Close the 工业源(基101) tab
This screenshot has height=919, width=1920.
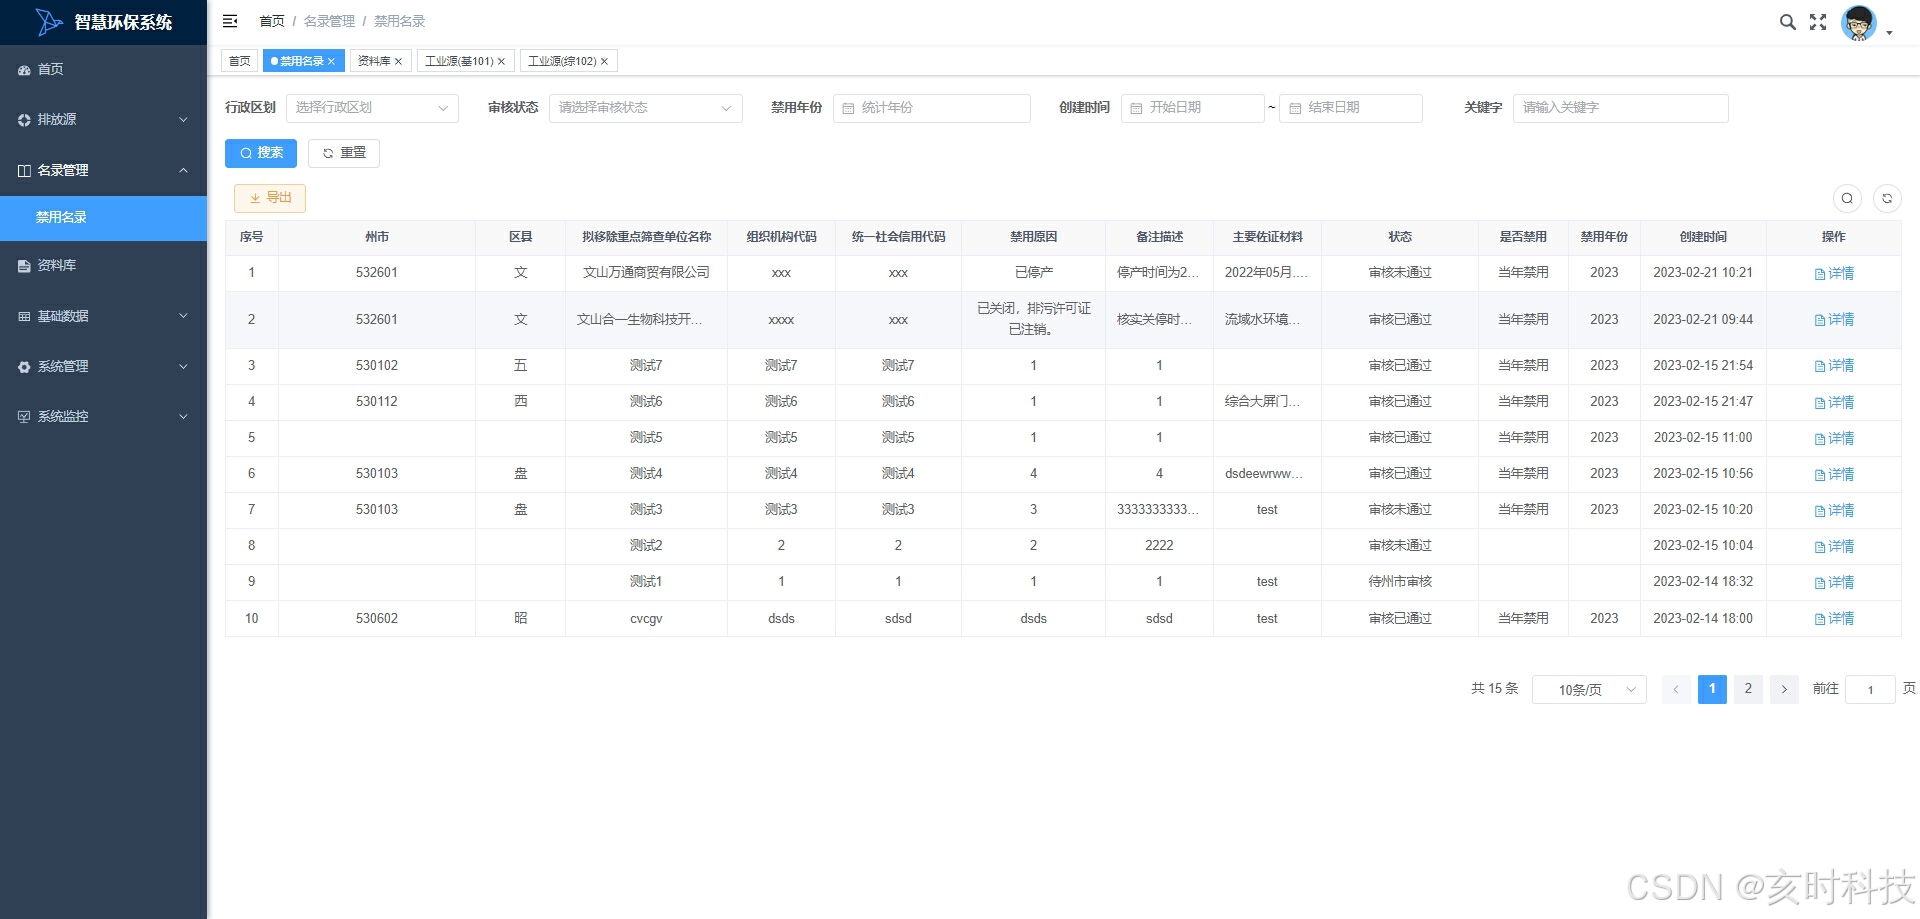(x=501, y=62)
